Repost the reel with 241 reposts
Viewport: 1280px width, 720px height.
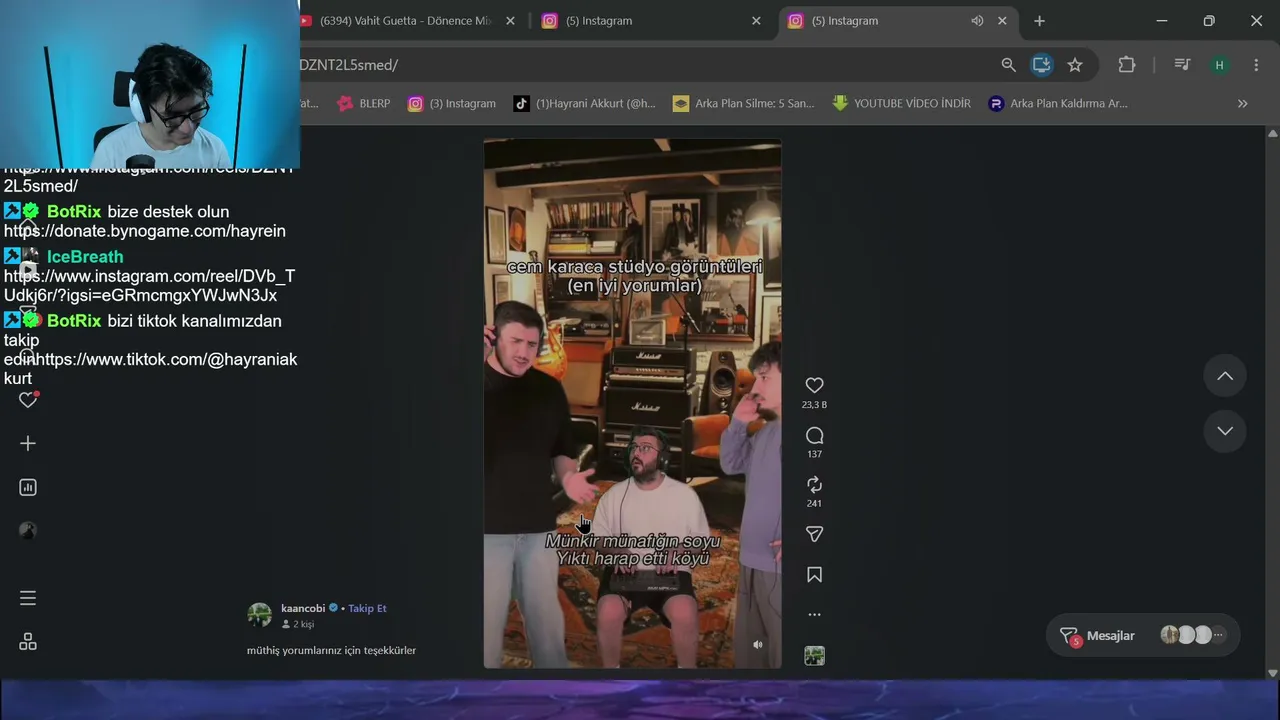814,484
